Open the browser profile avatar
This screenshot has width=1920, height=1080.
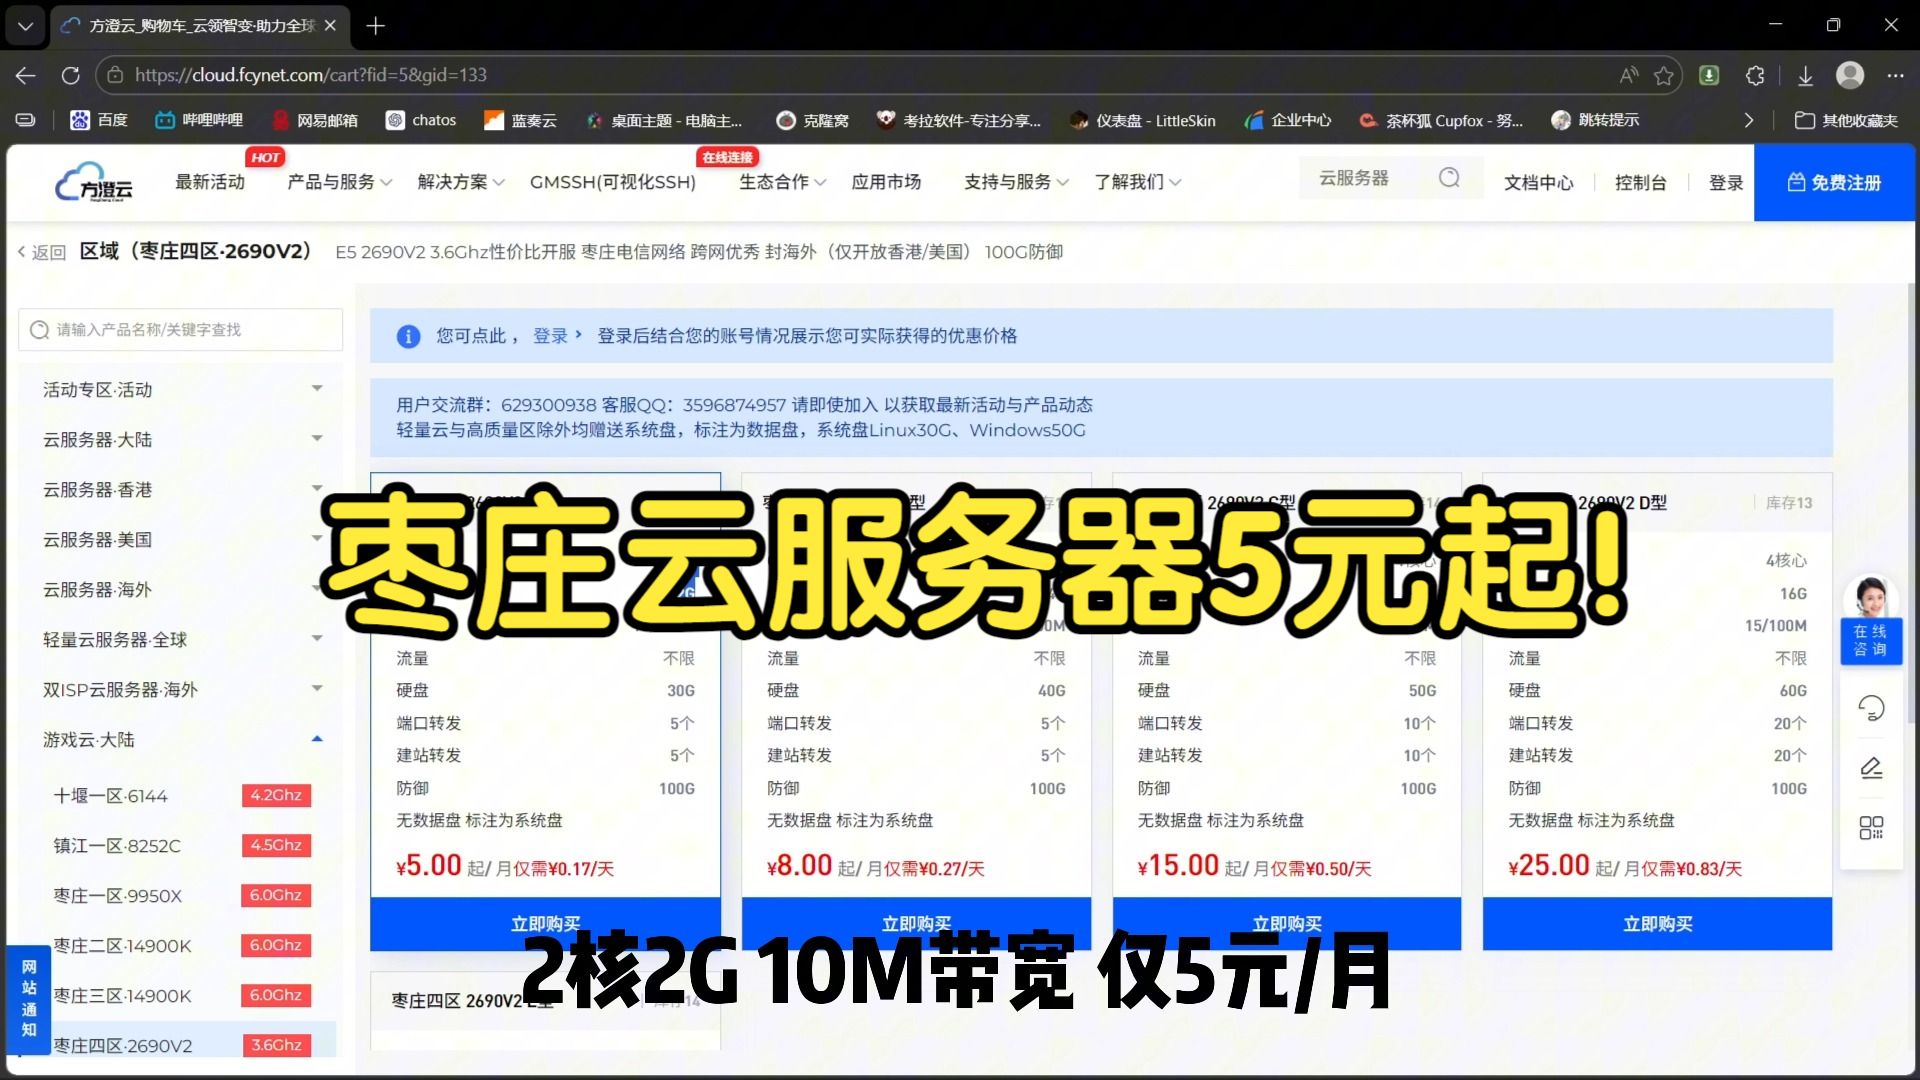coord(1850,75)
